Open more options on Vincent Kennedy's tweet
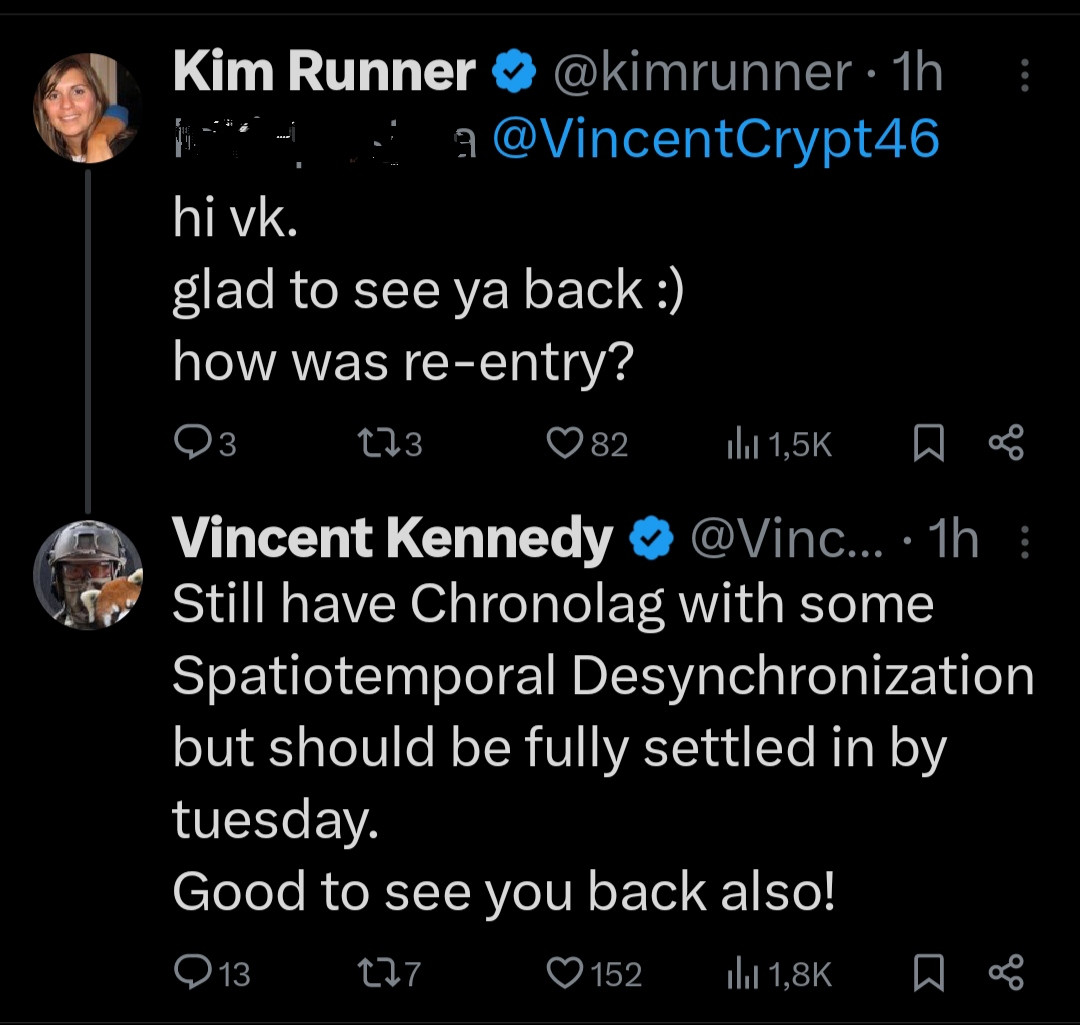Image resolution: width=1080 pixels, height=1025 pixels. click(x=1024, y=541)
